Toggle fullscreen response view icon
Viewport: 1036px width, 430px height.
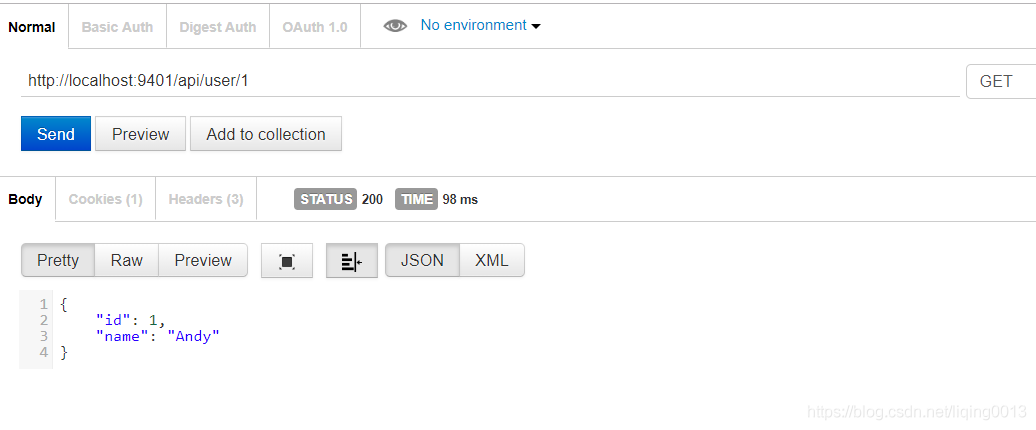(287, 261)
